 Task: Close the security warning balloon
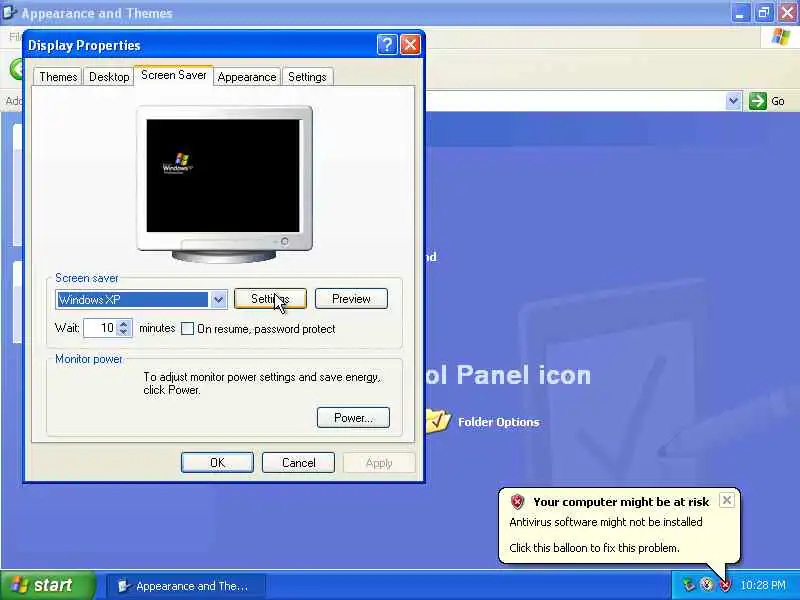pyautogui.click(x=727, y=500)
